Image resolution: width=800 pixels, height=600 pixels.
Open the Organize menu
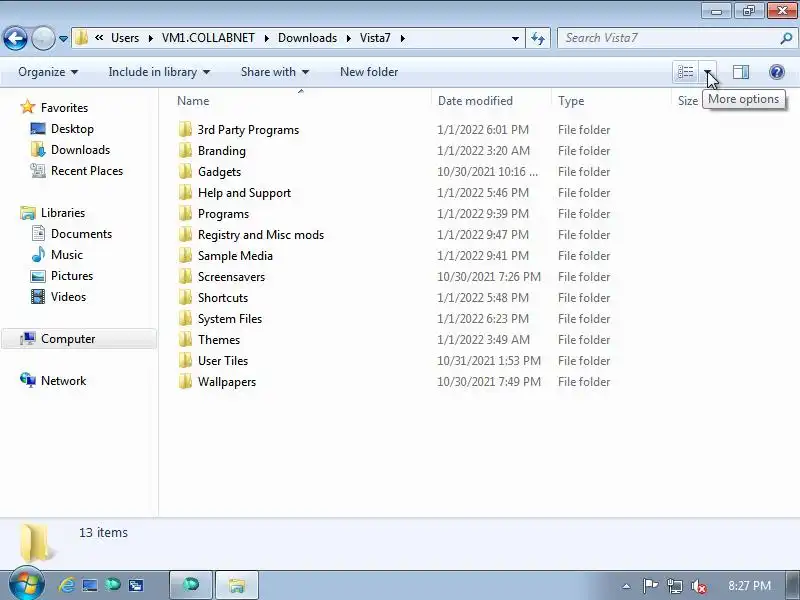pyautogui.click(x=48, y=72)
